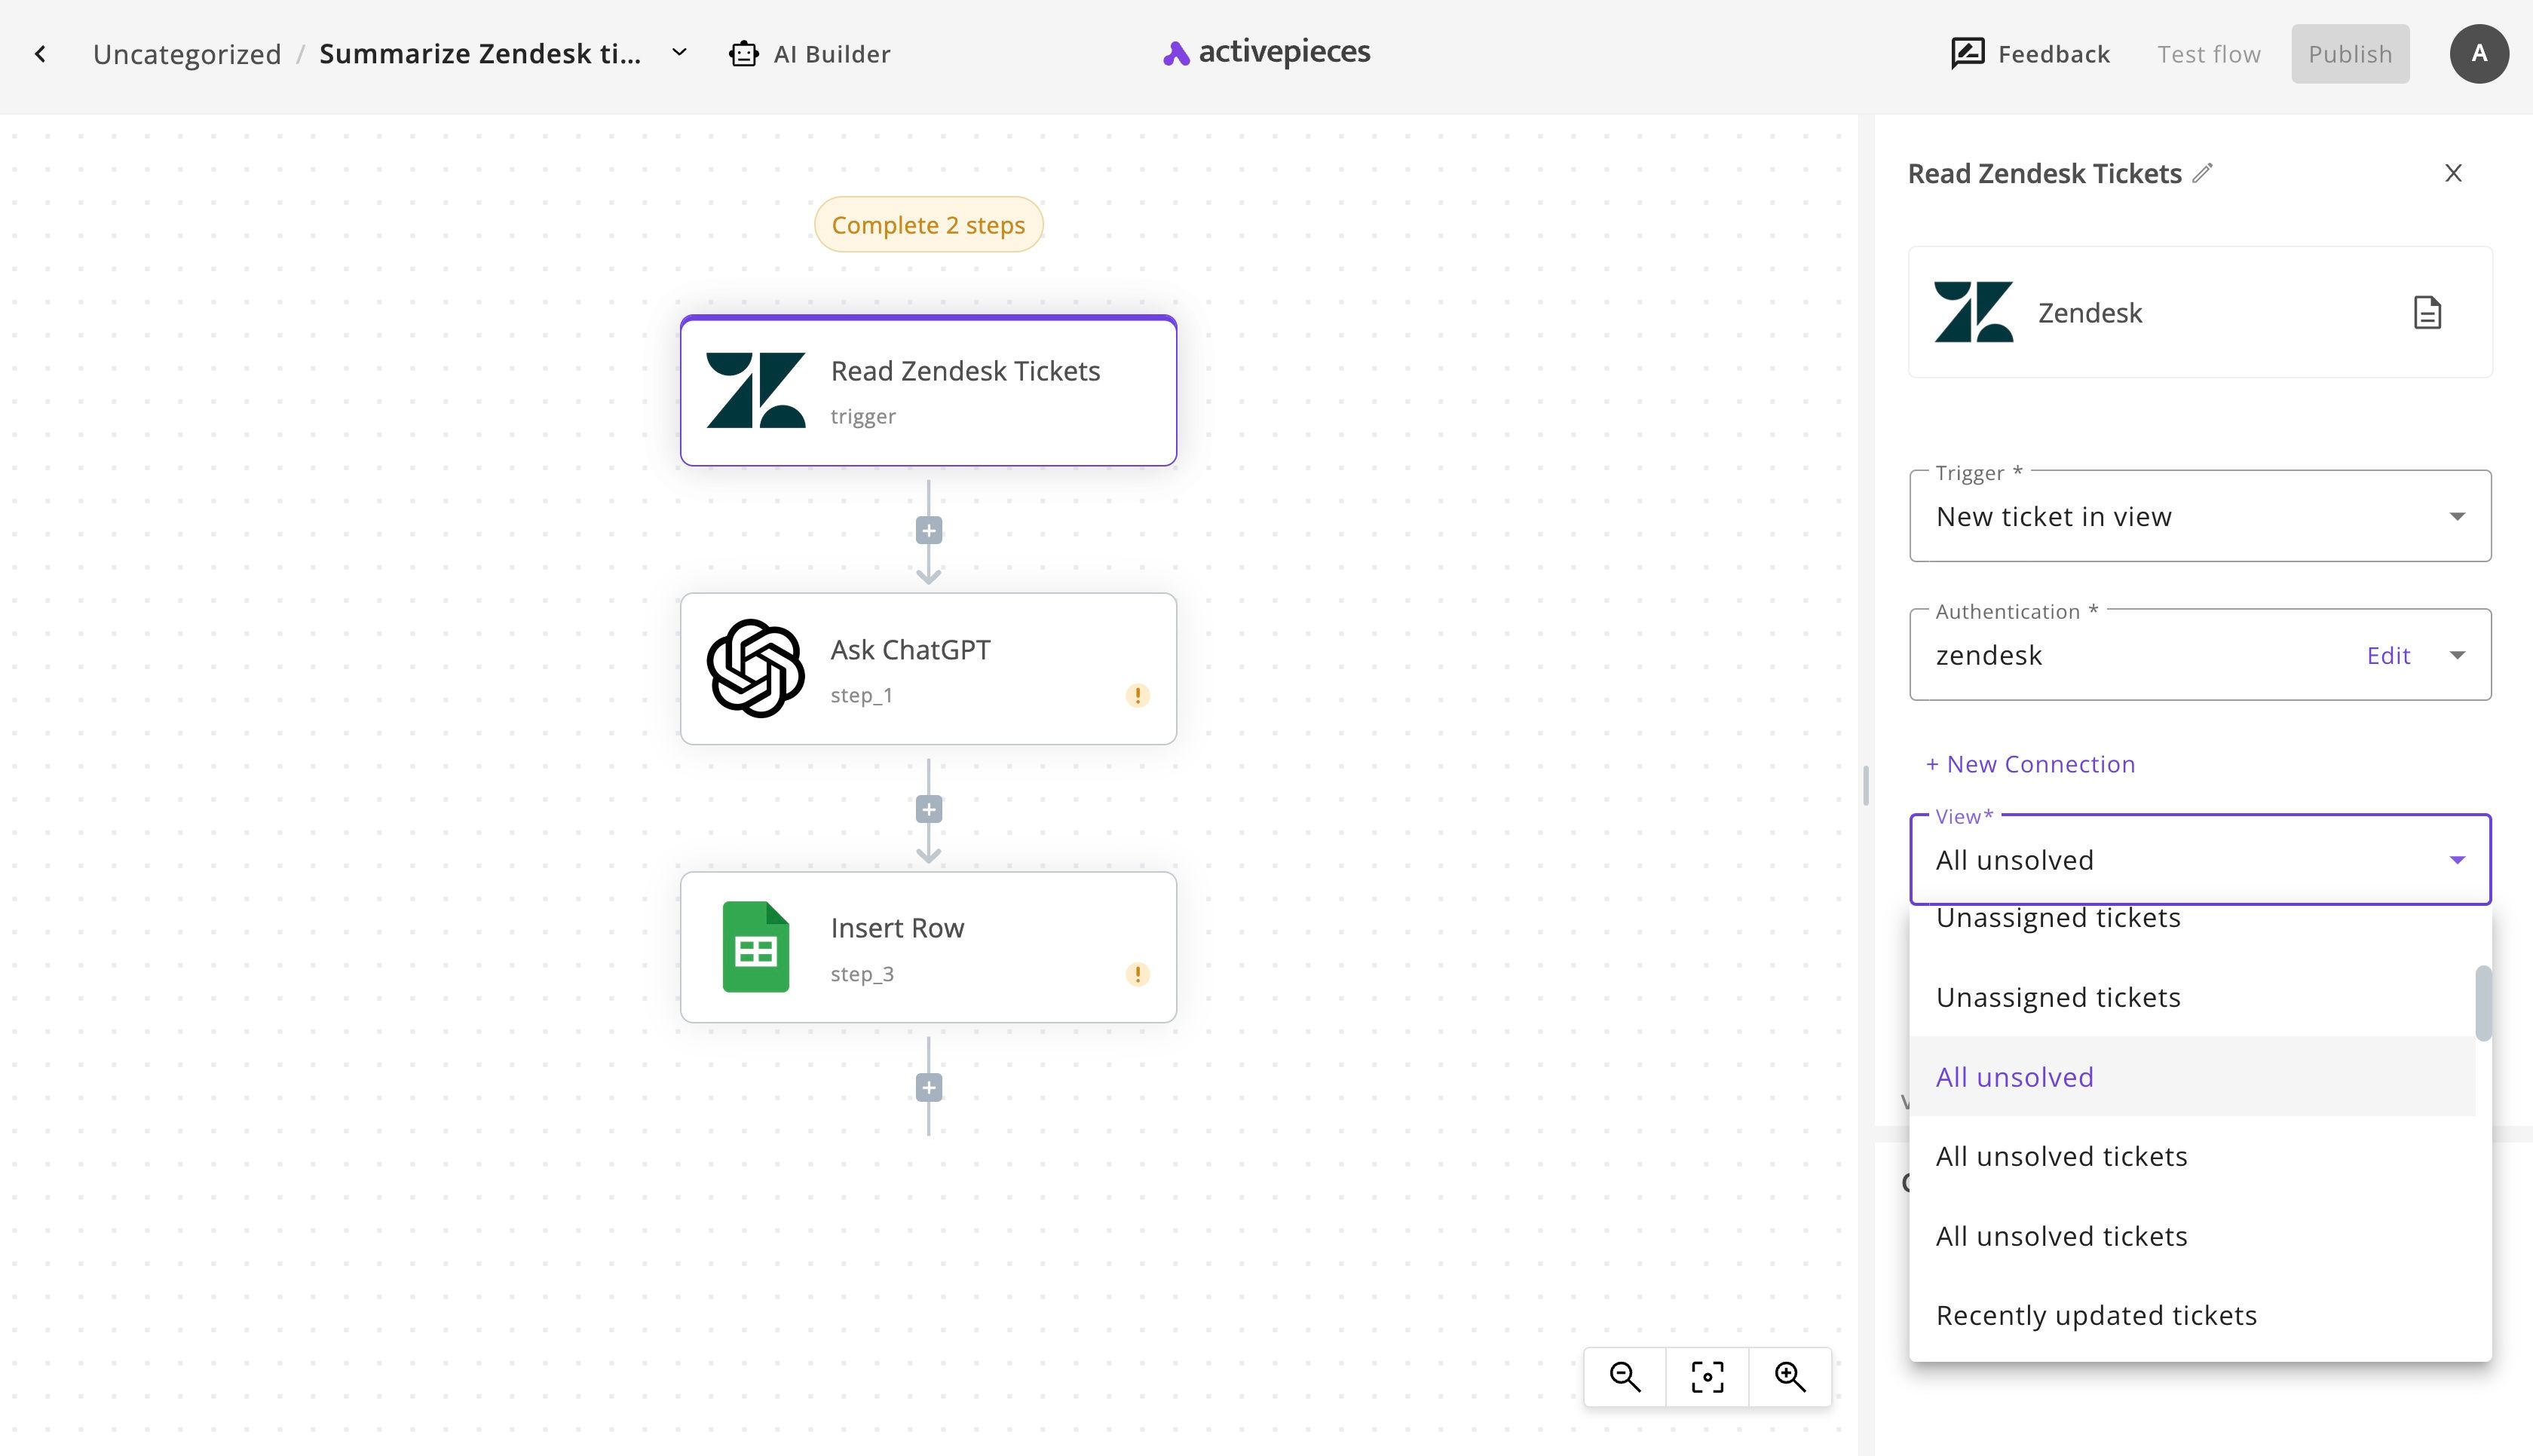
Task: Open the Trigger dropdown
Action: click(2200, 516)
